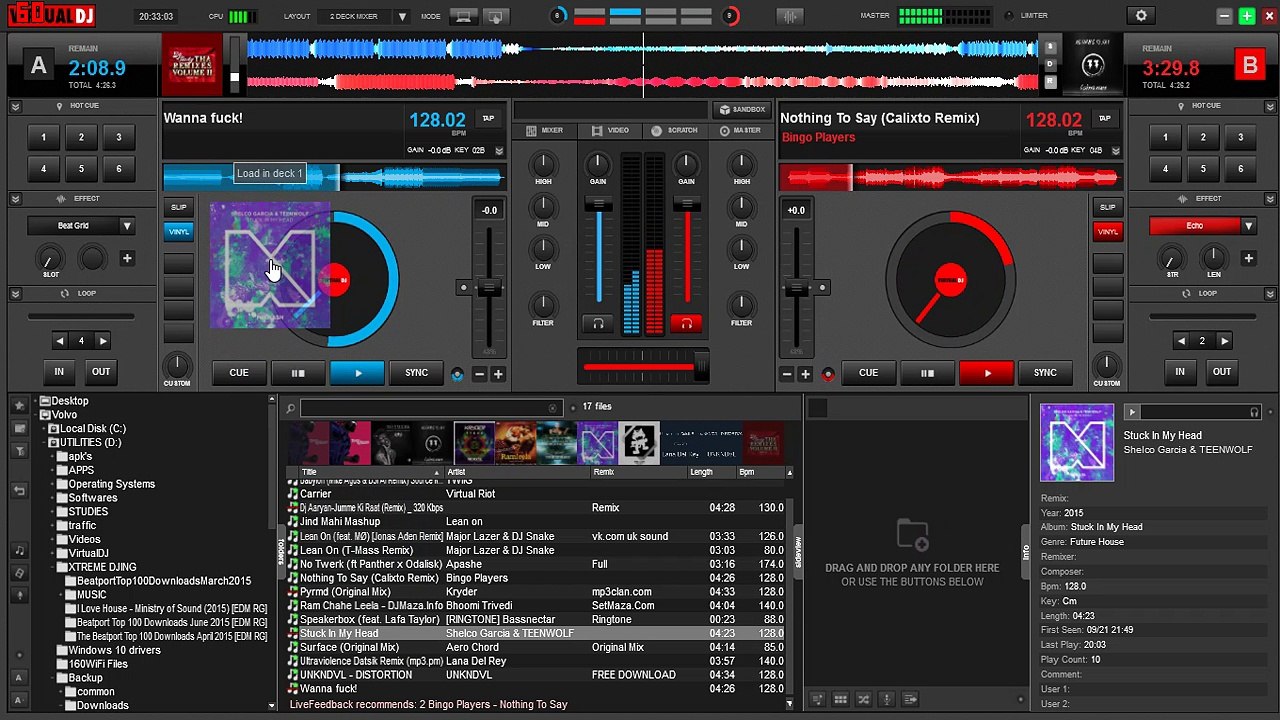Add effect slot with plus on deck B
Screen dimensions: 1280x720
[1248, 258]
